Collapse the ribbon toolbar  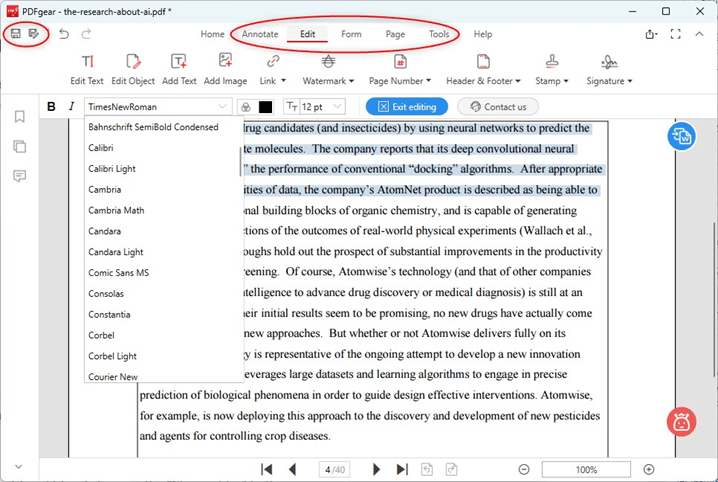click(699, 34)
